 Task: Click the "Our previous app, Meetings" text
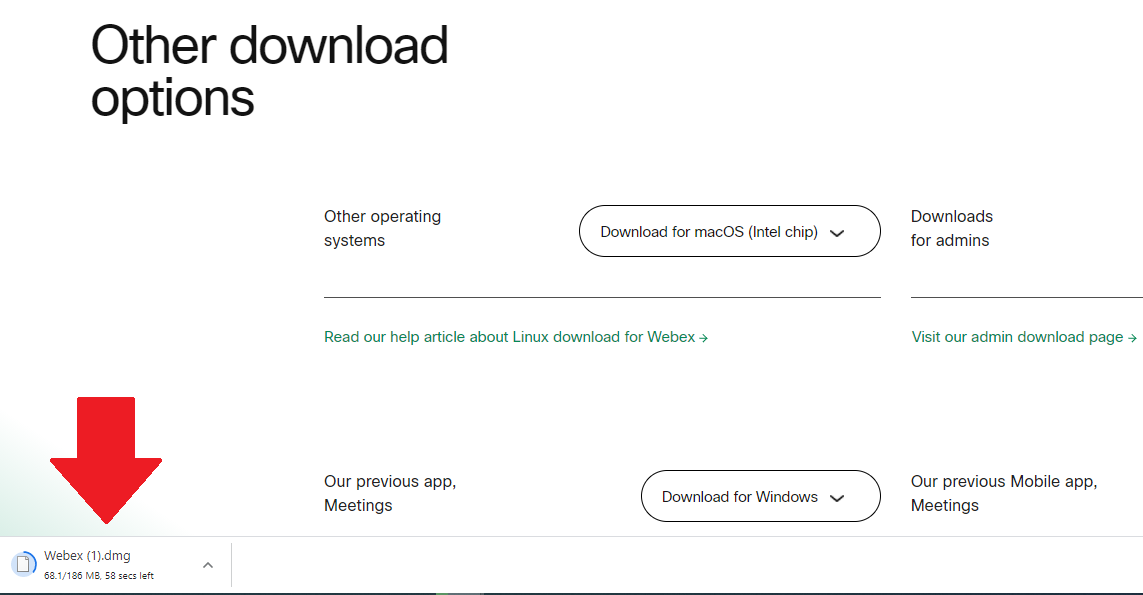coord(389,493)
